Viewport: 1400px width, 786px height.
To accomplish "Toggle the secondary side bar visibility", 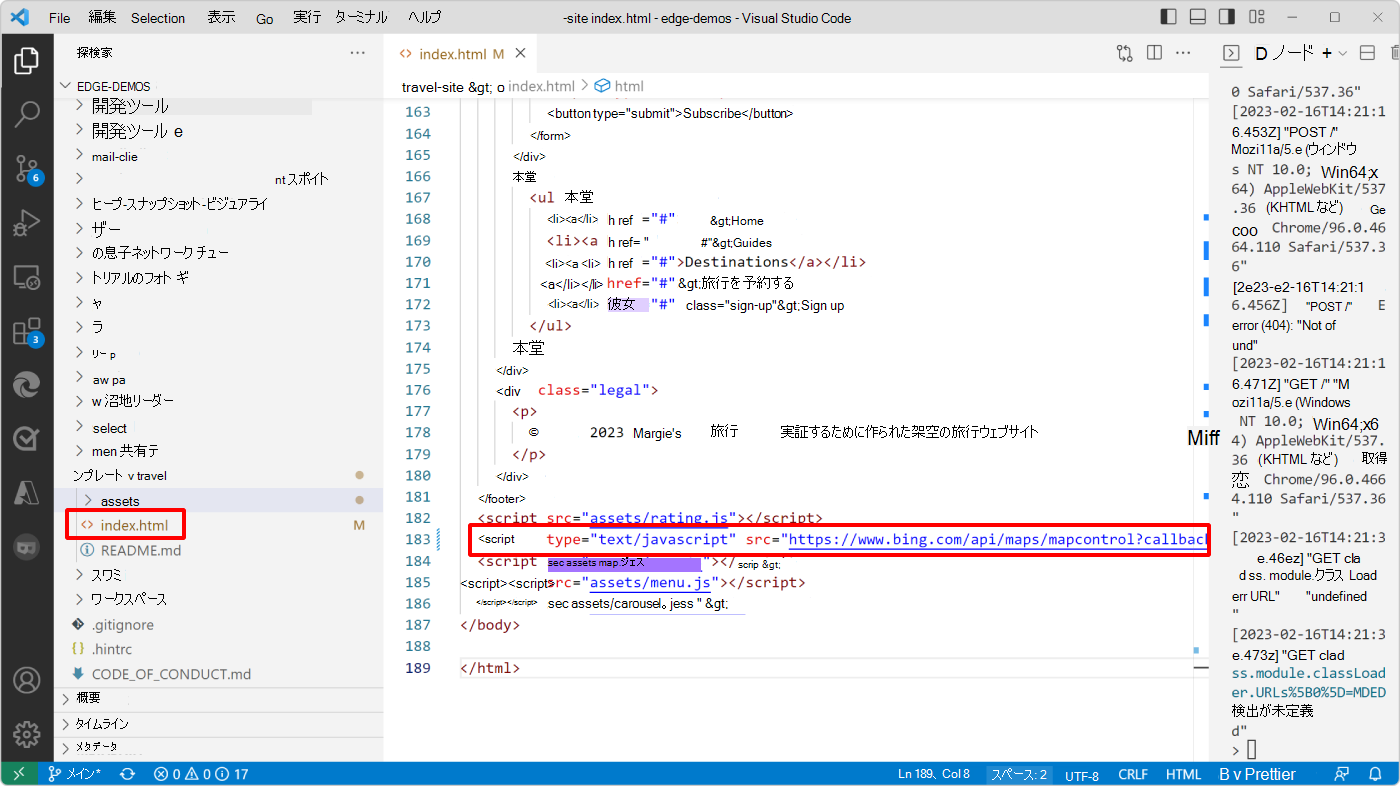I will pyautogui.click(x=1227, y=16).
